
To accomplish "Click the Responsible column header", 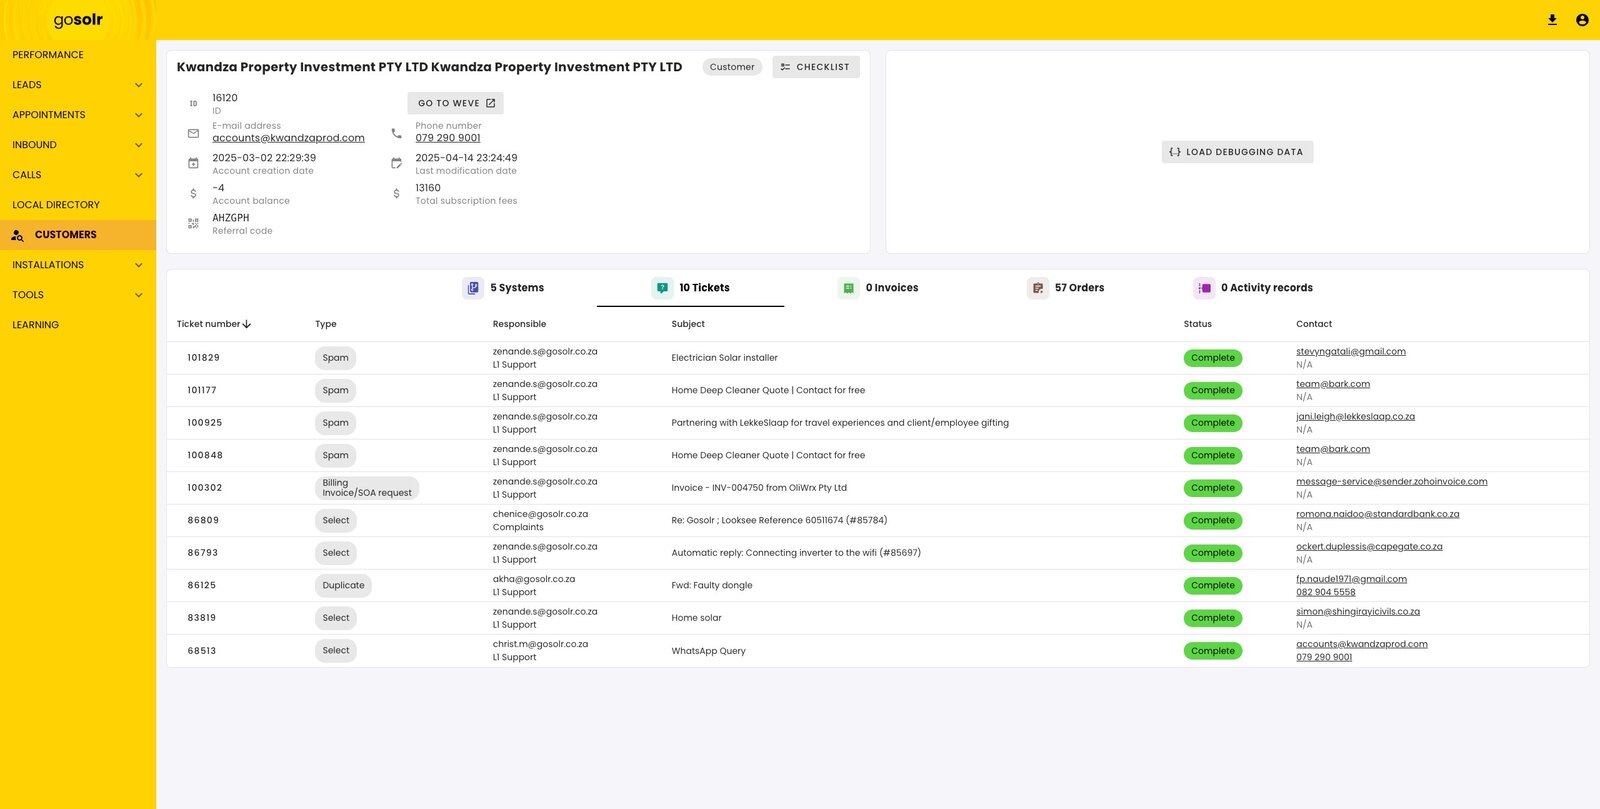I will [x=520, y=324].
